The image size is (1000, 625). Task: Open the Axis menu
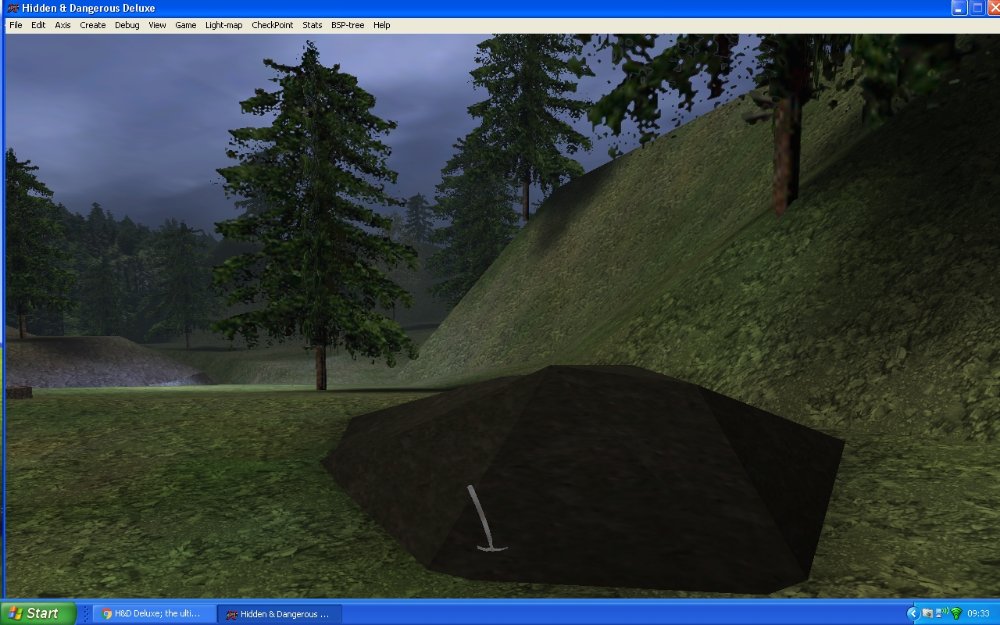coord(62,26)
